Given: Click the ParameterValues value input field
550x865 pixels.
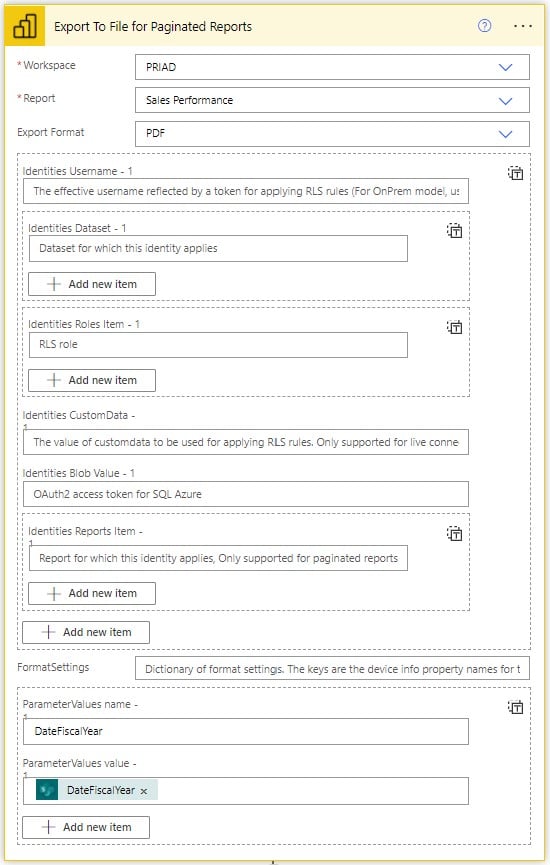Looking at the screenshot, I should pyautogui.click(x=246, y=791).
